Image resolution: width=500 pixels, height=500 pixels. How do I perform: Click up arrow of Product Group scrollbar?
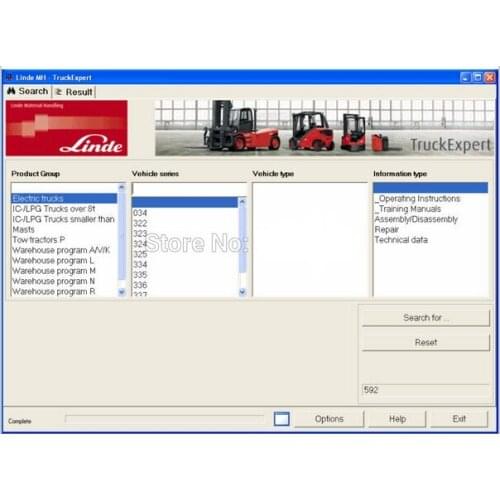click(x=122, y=187)
